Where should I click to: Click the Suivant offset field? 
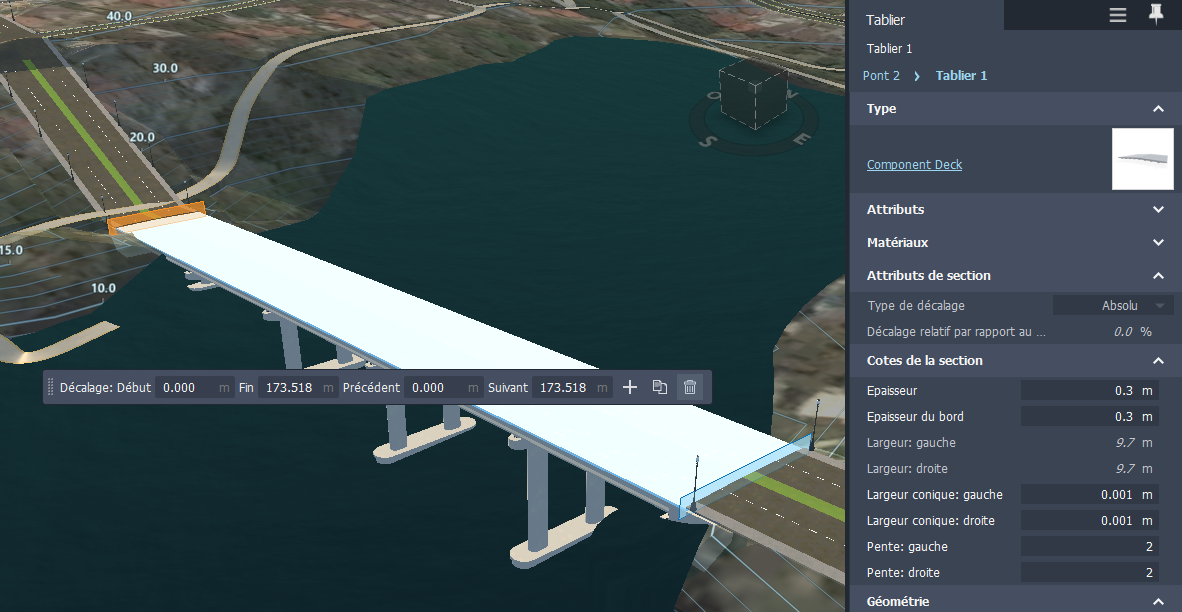571,387
